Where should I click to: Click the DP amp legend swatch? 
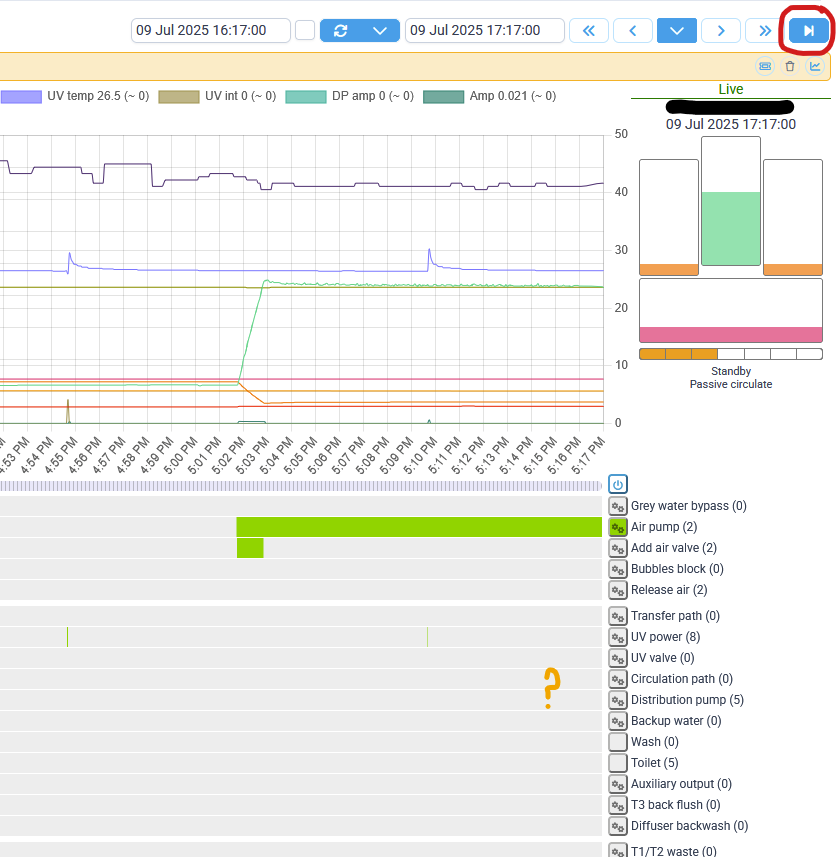click(306, 97)
